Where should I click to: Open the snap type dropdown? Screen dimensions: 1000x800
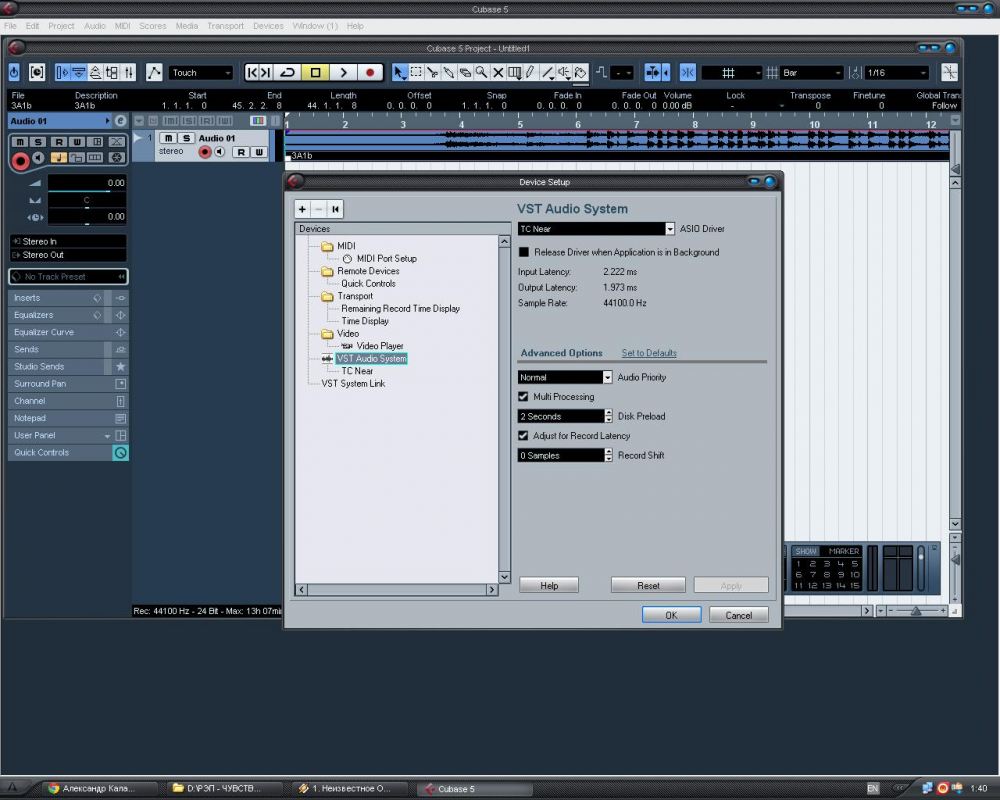point(732,73)
